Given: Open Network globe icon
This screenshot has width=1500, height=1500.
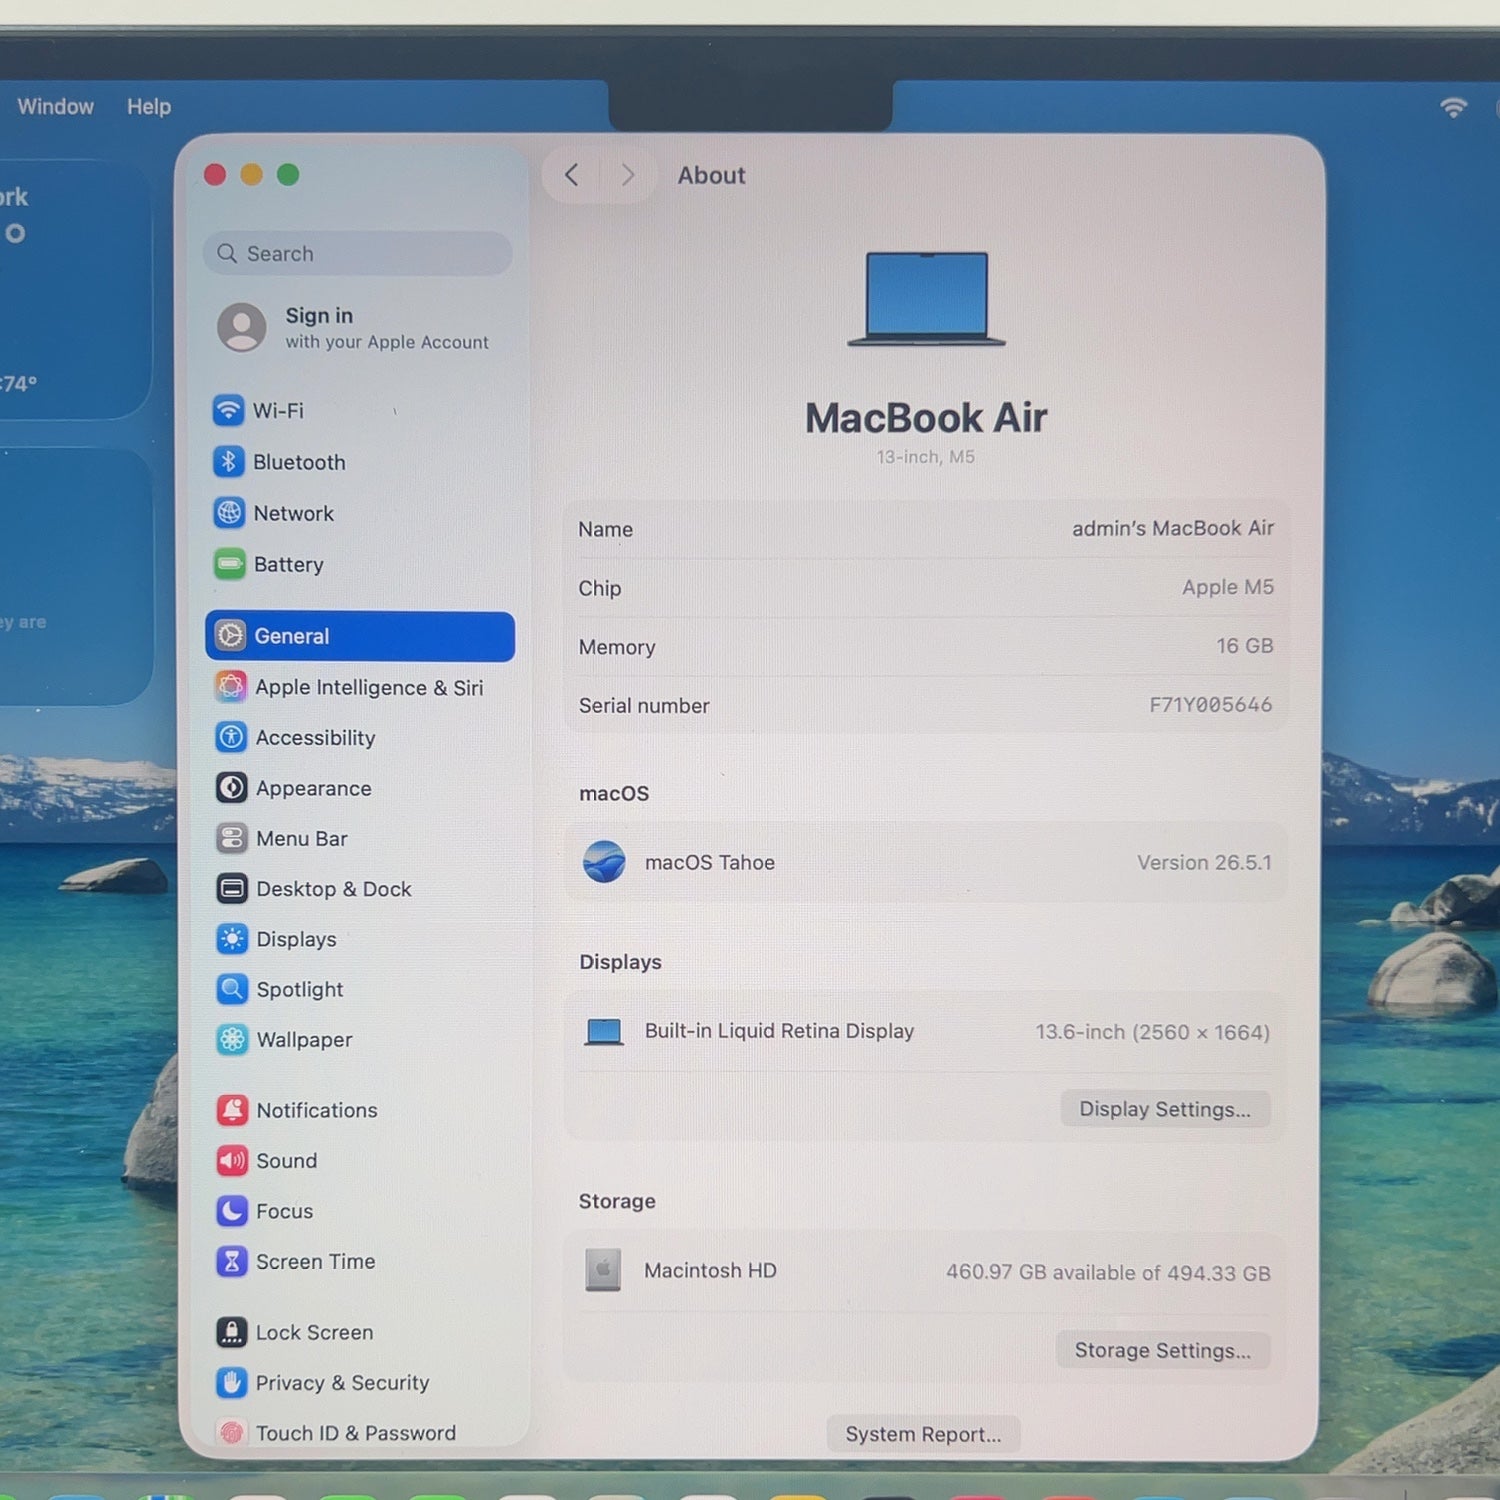Looking at the screenshot, I should point(229,513).
